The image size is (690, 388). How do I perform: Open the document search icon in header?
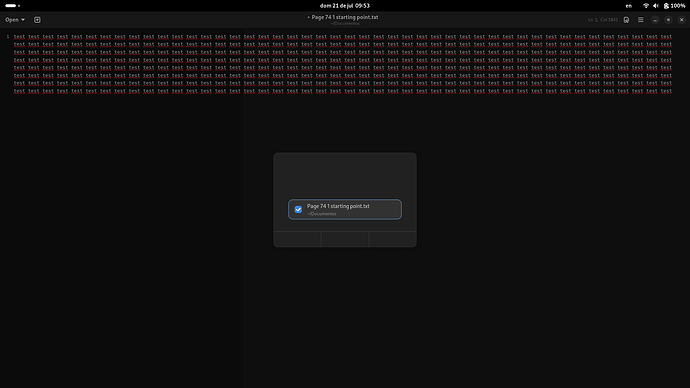(626, 20)
